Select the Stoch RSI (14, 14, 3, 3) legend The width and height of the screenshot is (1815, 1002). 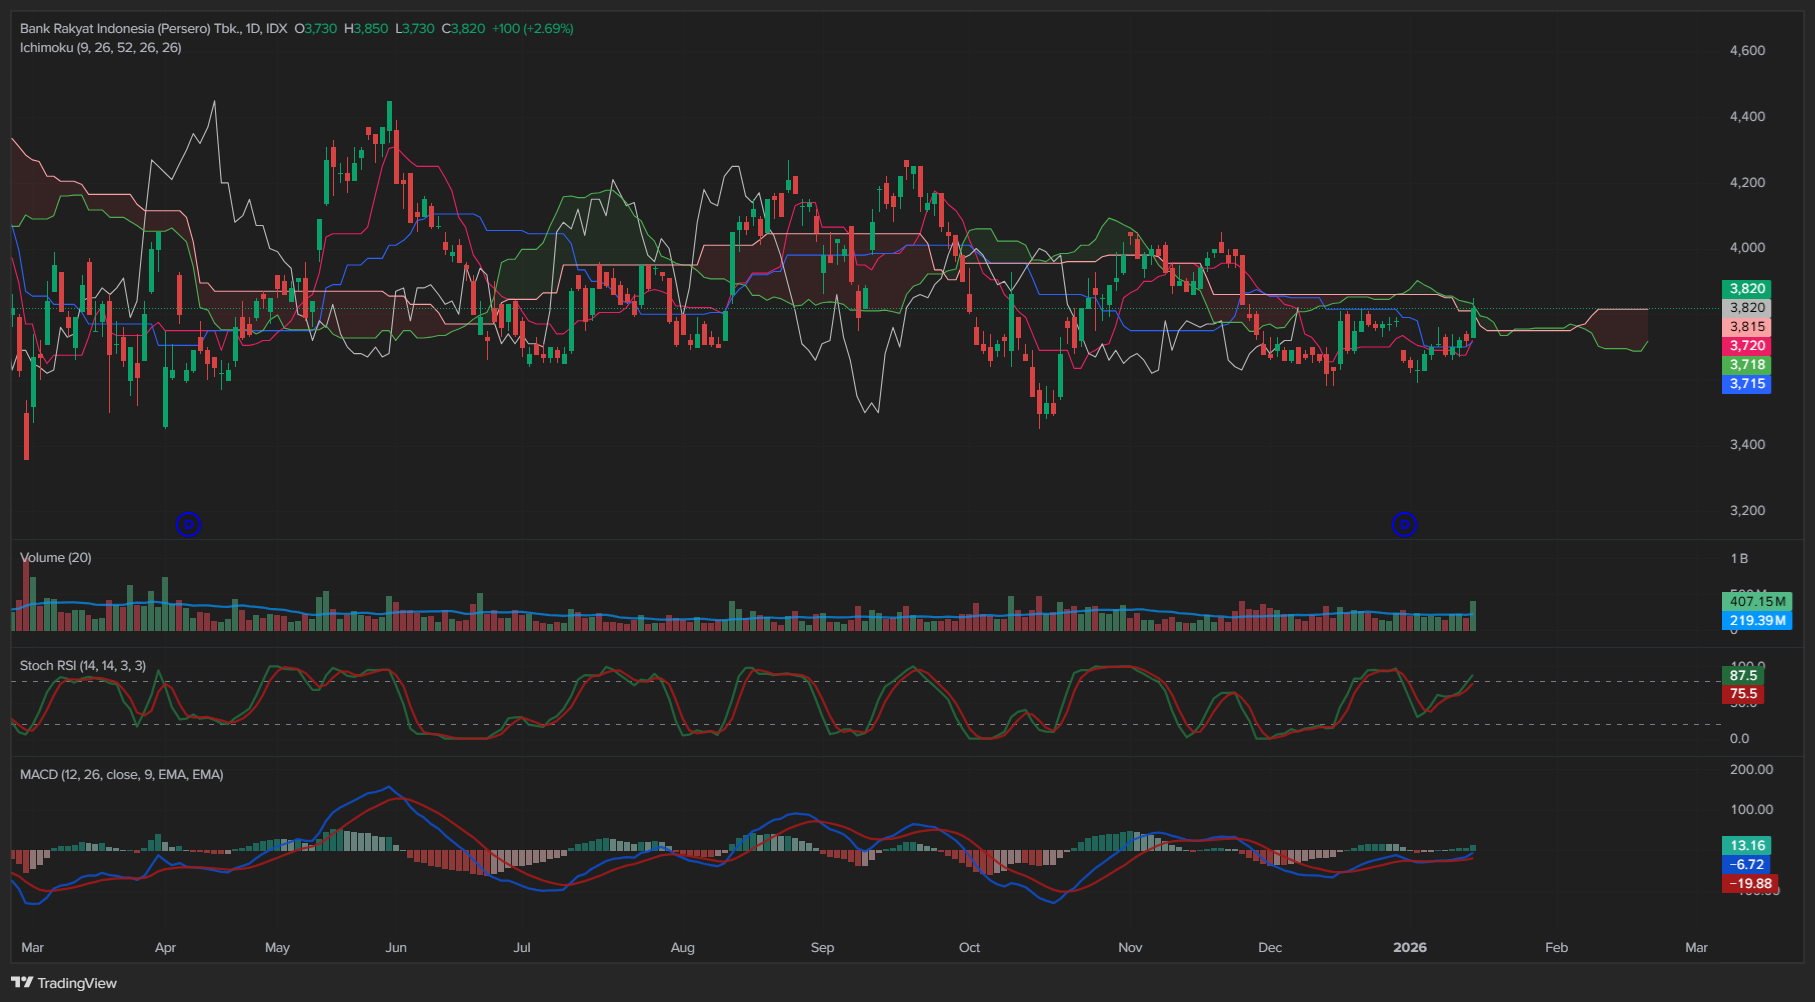tap(83, 666)
